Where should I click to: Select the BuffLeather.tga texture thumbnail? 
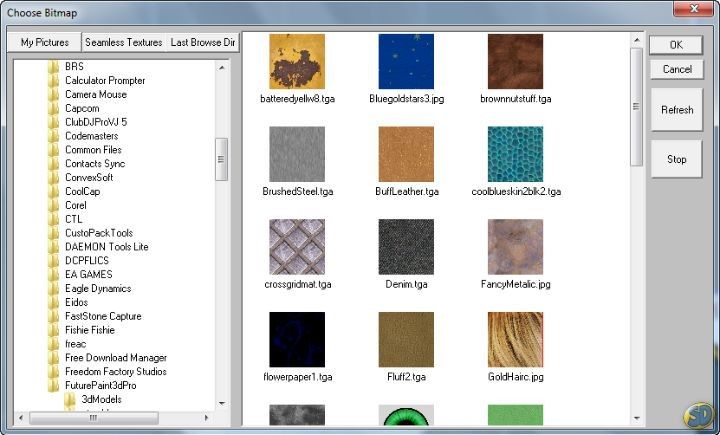coord(406,154)
